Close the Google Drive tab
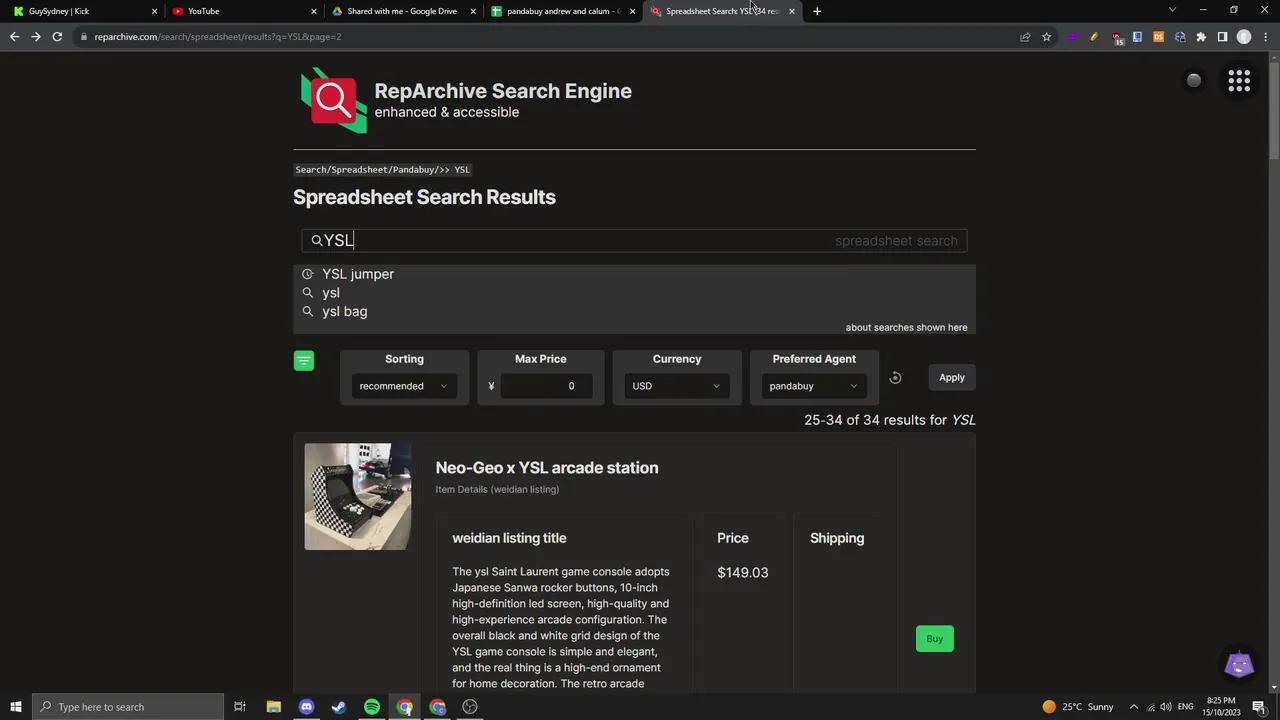The height and width of the screenshot is (720, 1280). tap(473, 11)
